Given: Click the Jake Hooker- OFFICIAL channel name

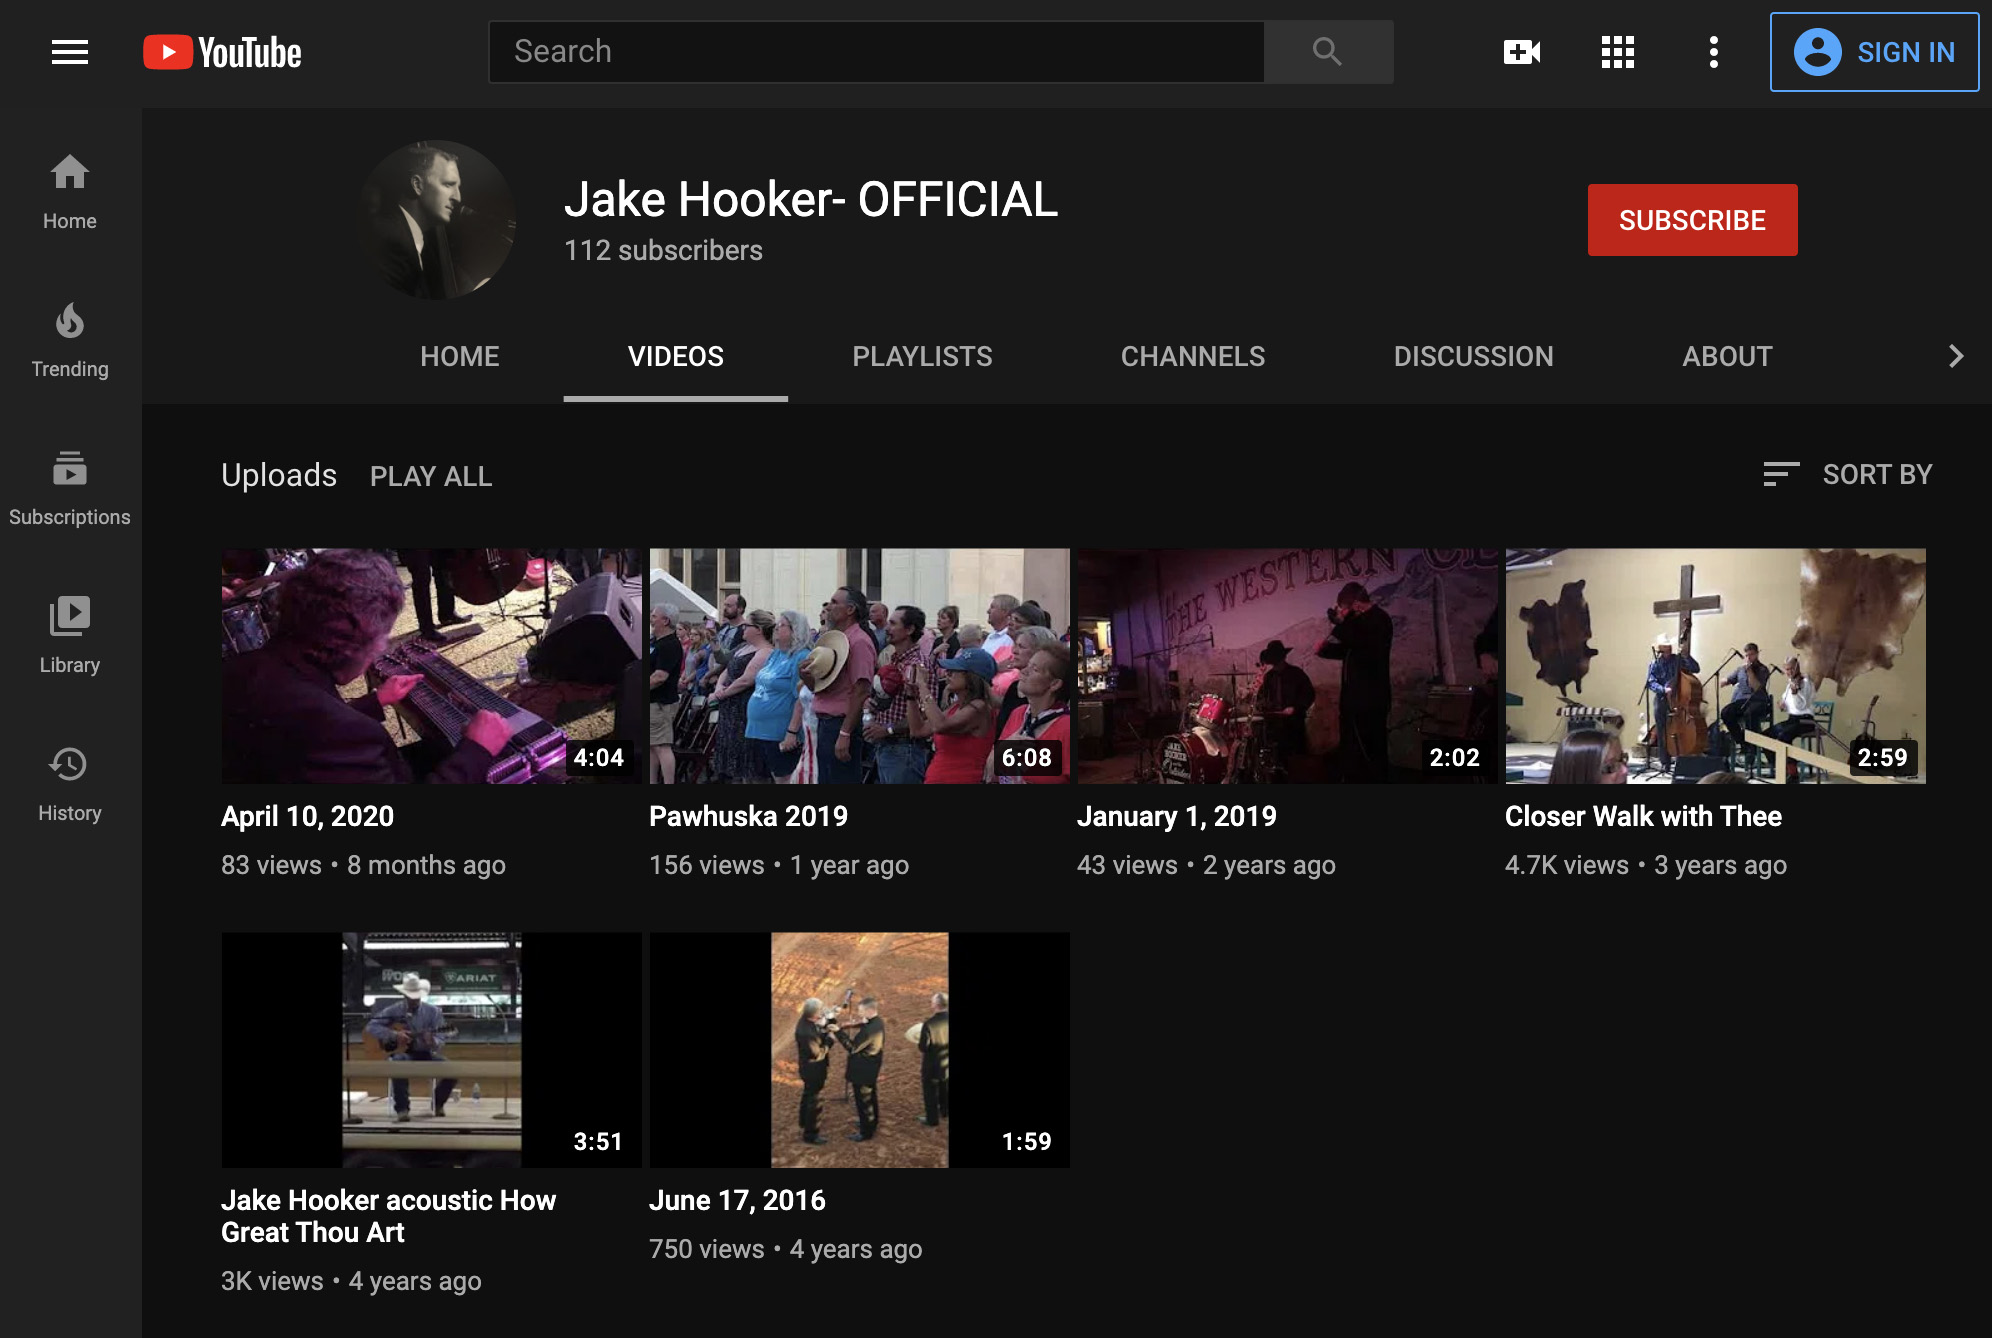Looking at the screenshot, I should (810, 199).
